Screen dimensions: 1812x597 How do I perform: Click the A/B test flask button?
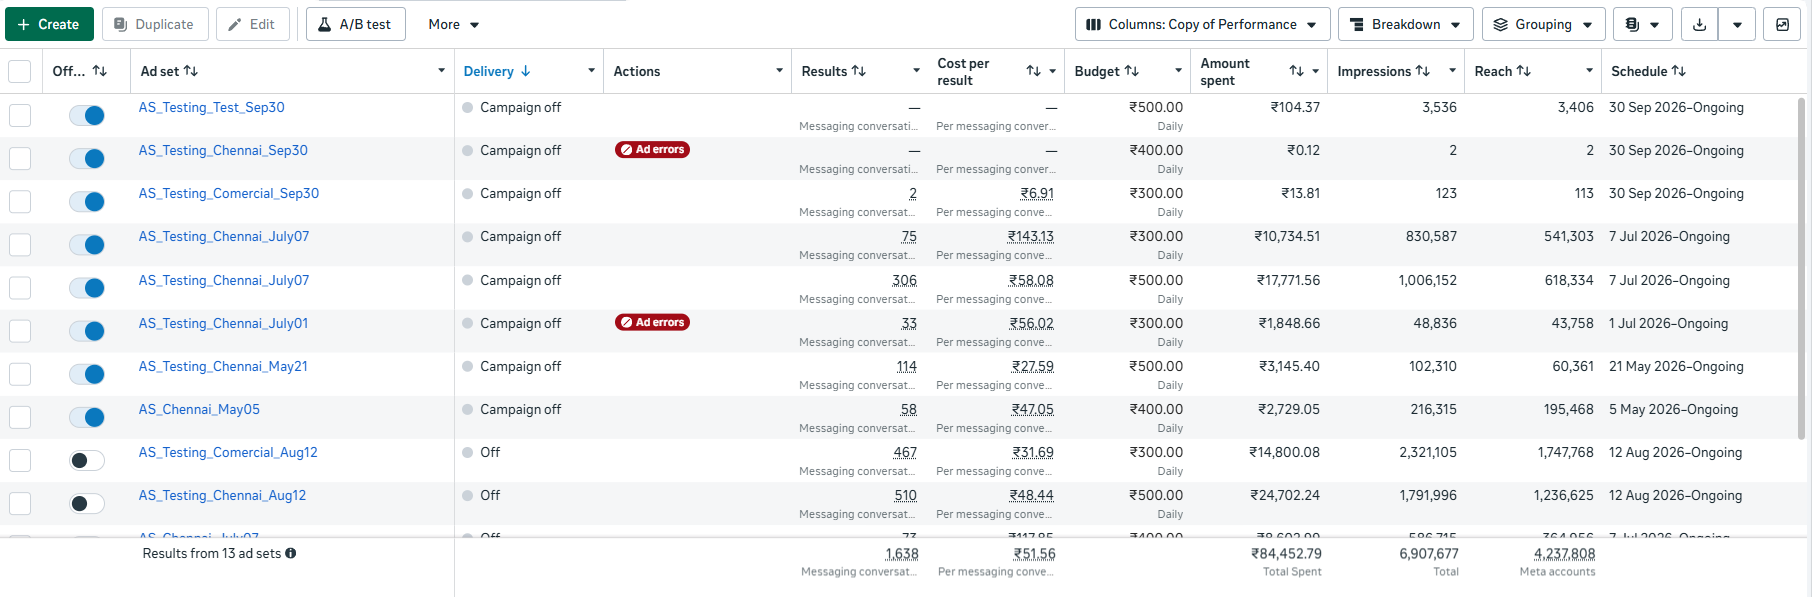coord(356,24)
